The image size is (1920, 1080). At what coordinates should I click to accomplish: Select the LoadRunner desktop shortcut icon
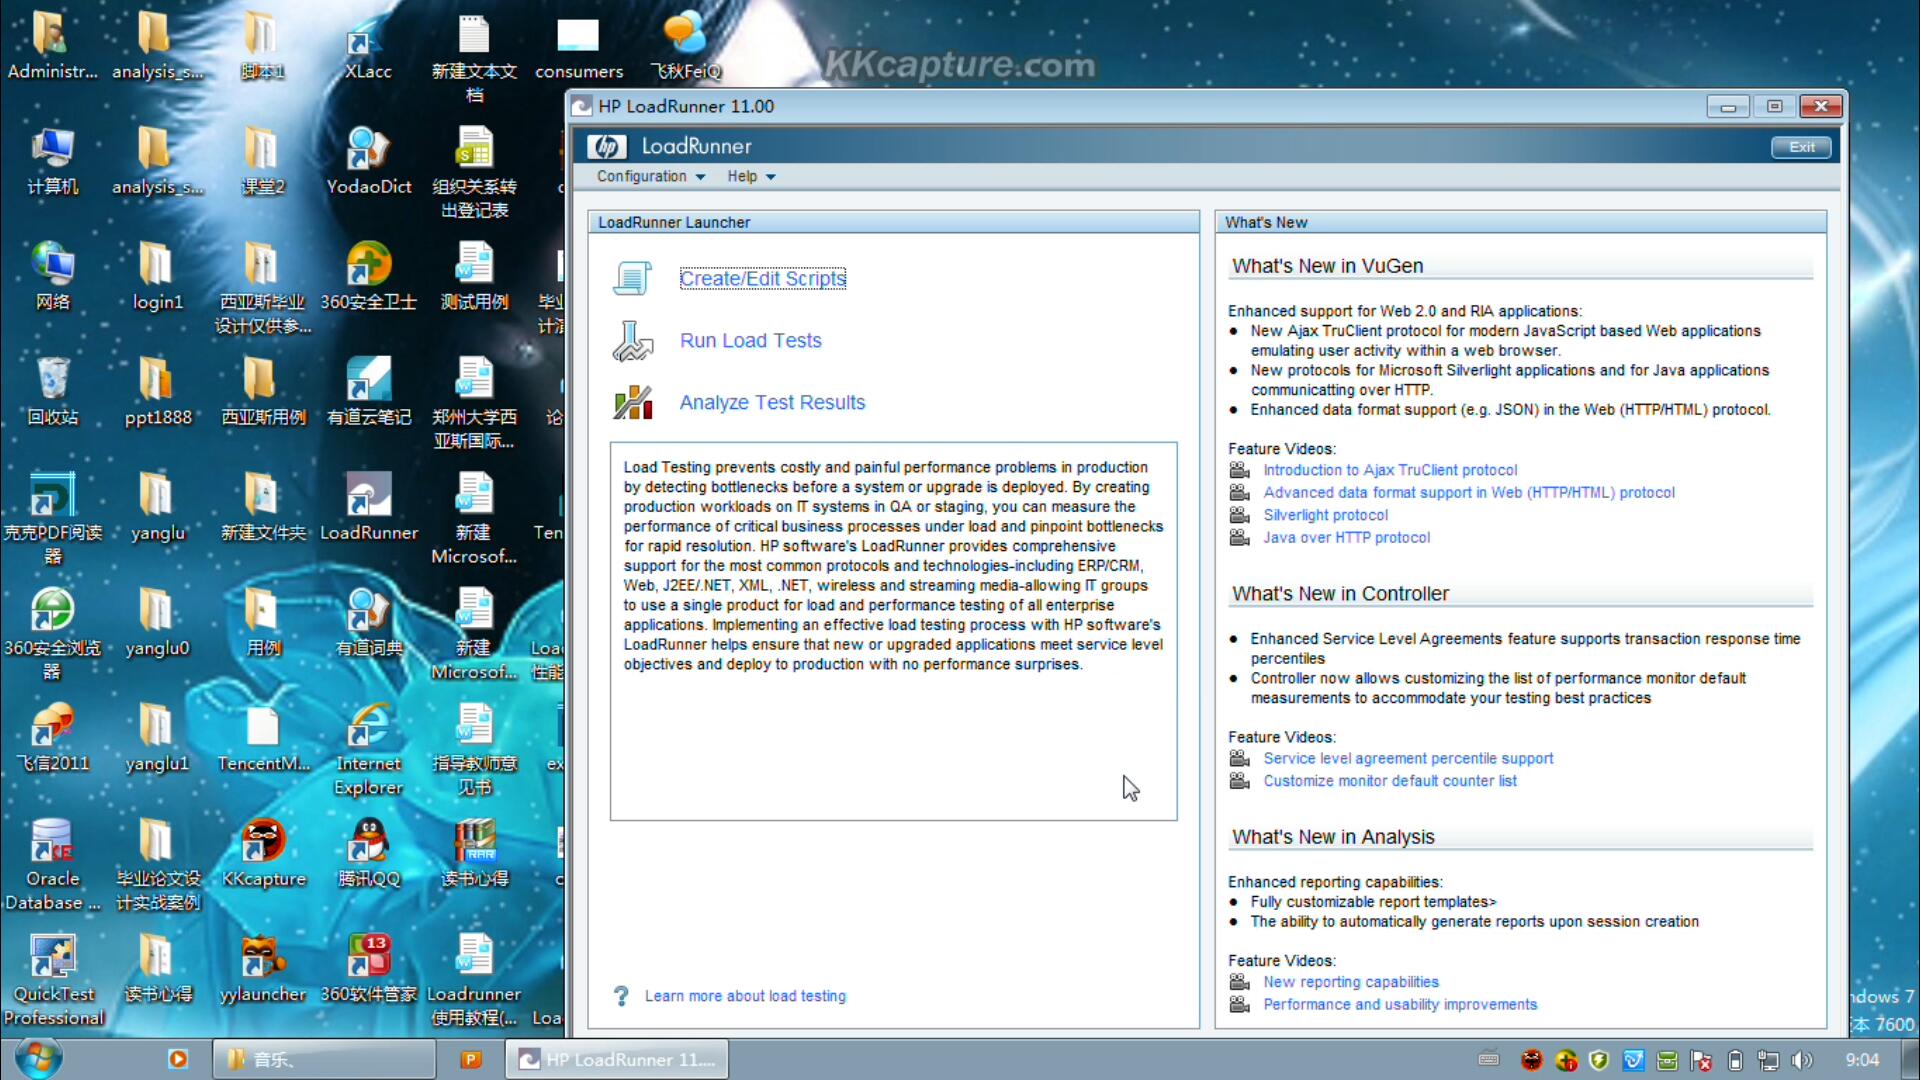[368, 494]
